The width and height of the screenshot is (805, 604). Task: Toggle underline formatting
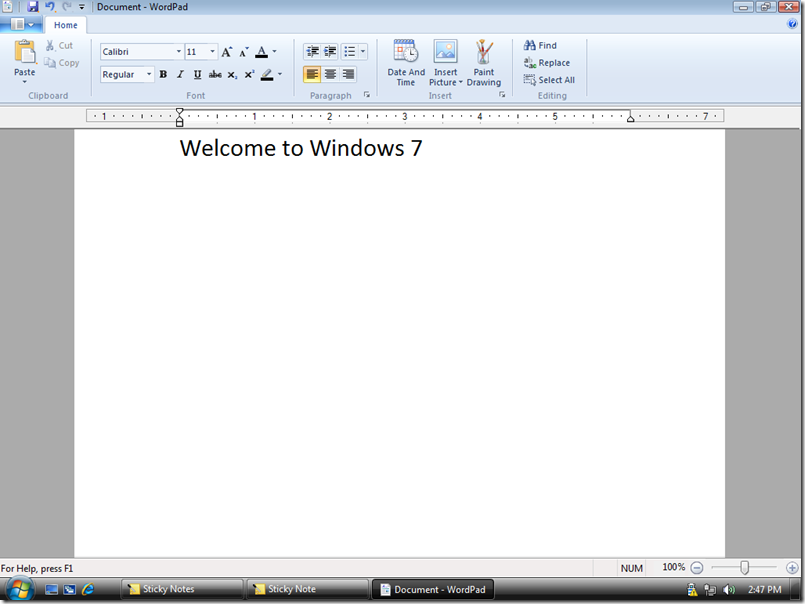pos(197,74)
